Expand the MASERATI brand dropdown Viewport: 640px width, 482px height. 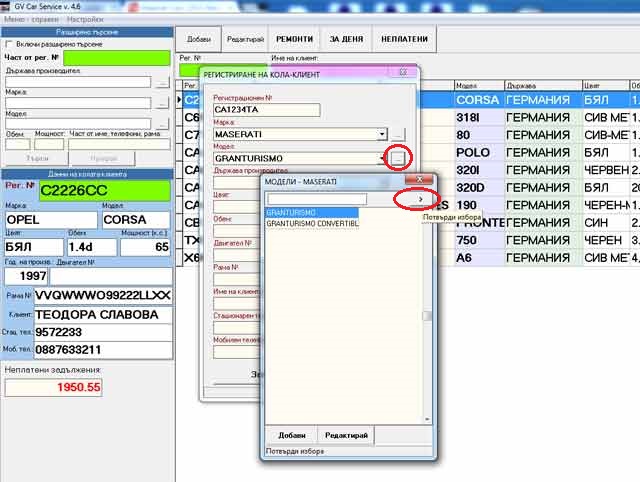click(x=382, y=134)
